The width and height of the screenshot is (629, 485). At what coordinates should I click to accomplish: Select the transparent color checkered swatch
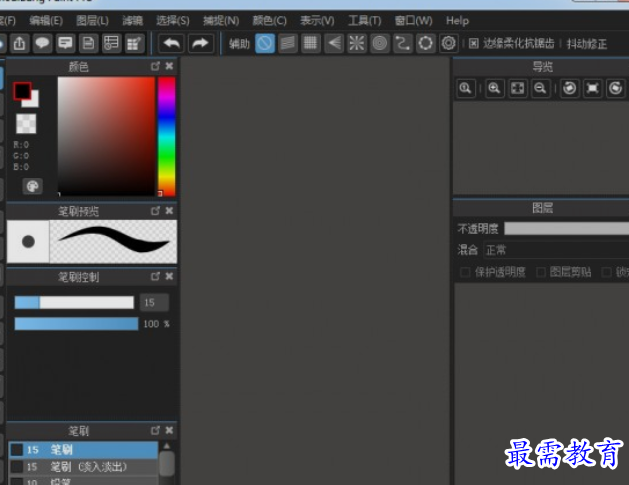[x=26, y=123]
